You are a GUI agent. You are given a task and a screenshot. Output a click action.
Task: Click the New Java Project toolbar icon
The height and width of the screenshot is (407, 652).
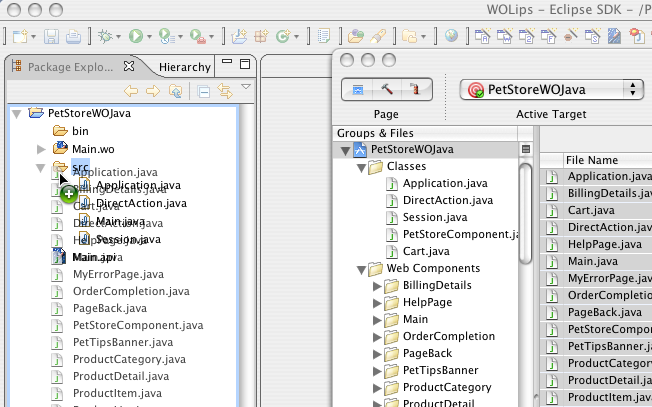click(x=239, y=37)
